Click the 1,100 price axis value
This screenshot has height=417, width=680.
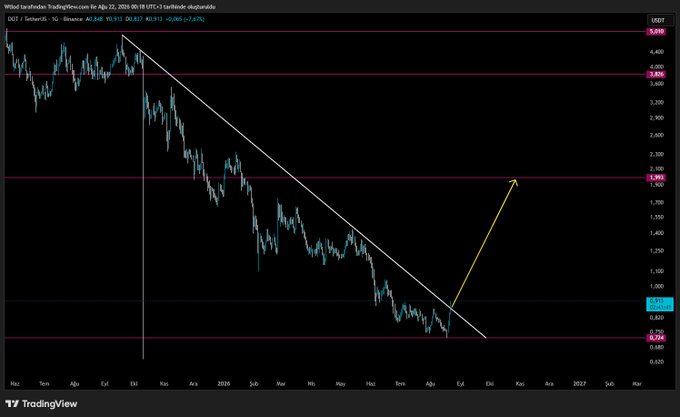pos(657,271)
